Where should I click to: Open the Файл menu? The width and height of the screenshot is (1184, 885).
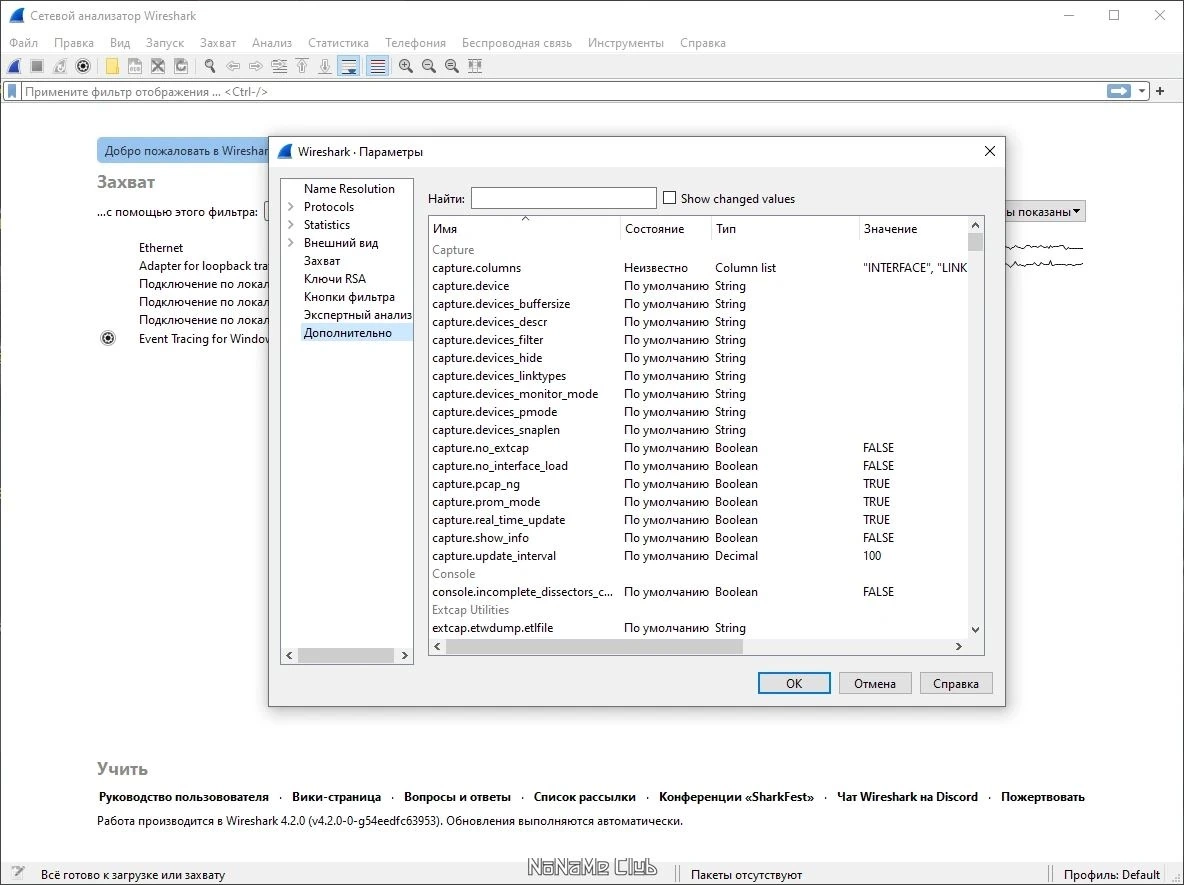click(23, 43)
